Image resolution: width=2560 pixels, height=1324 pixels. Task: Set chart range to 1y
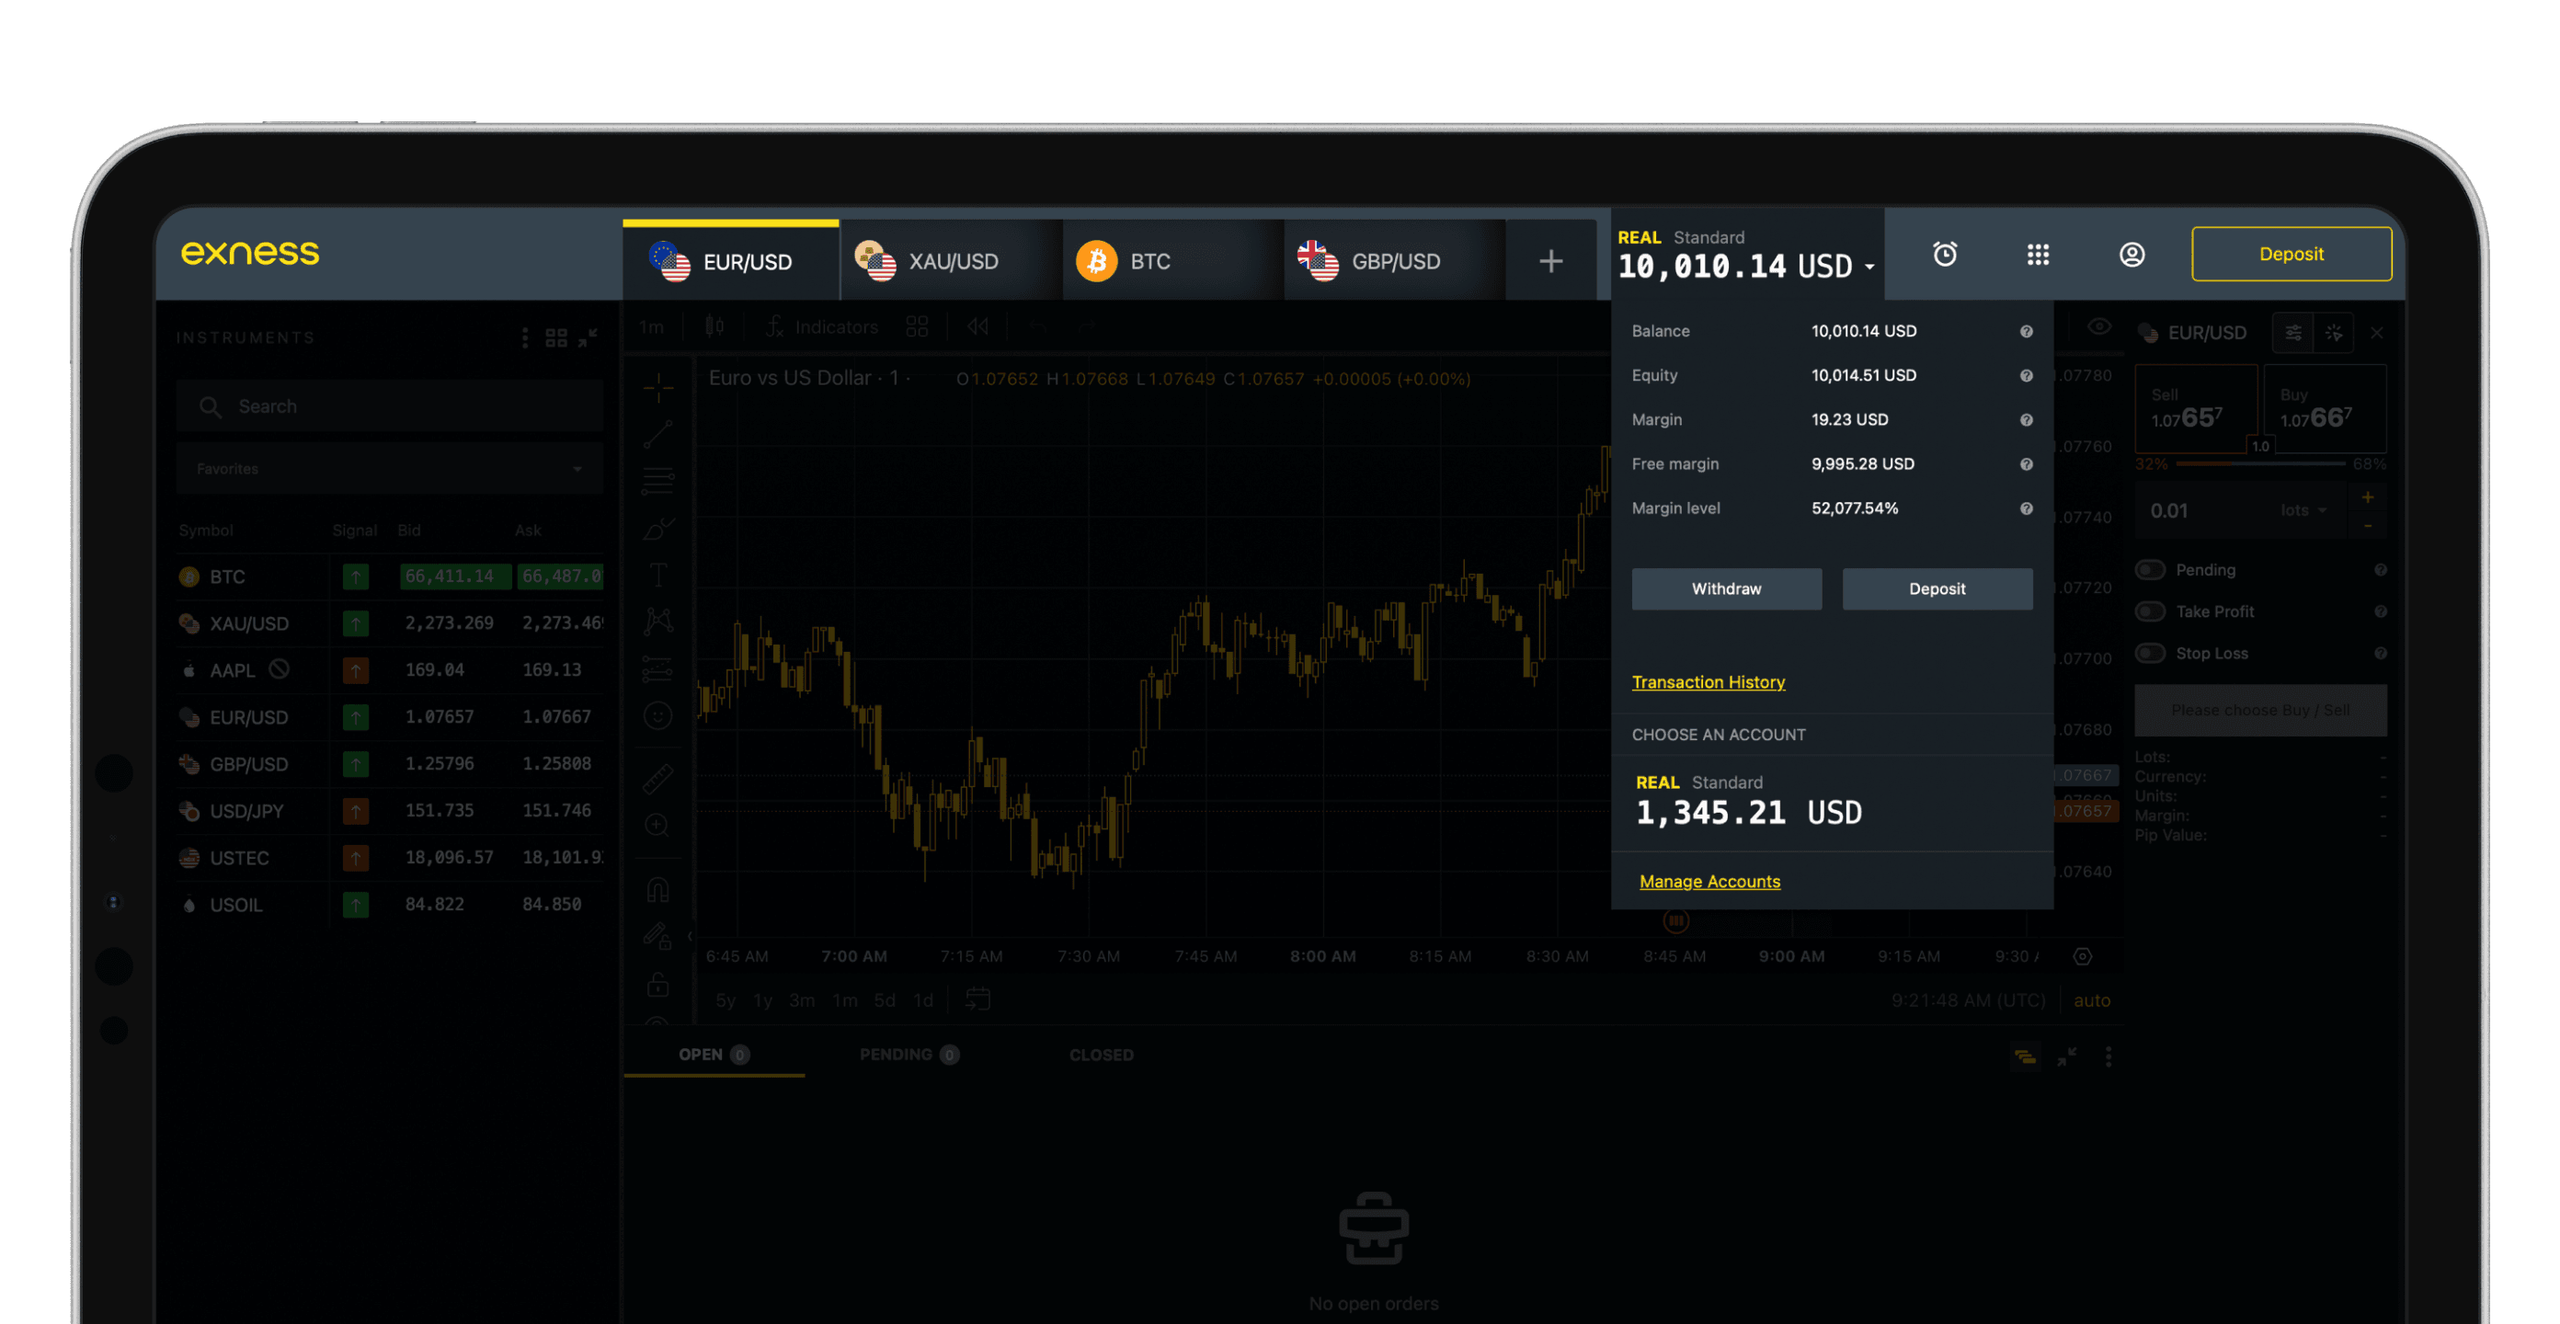(762, 999)
